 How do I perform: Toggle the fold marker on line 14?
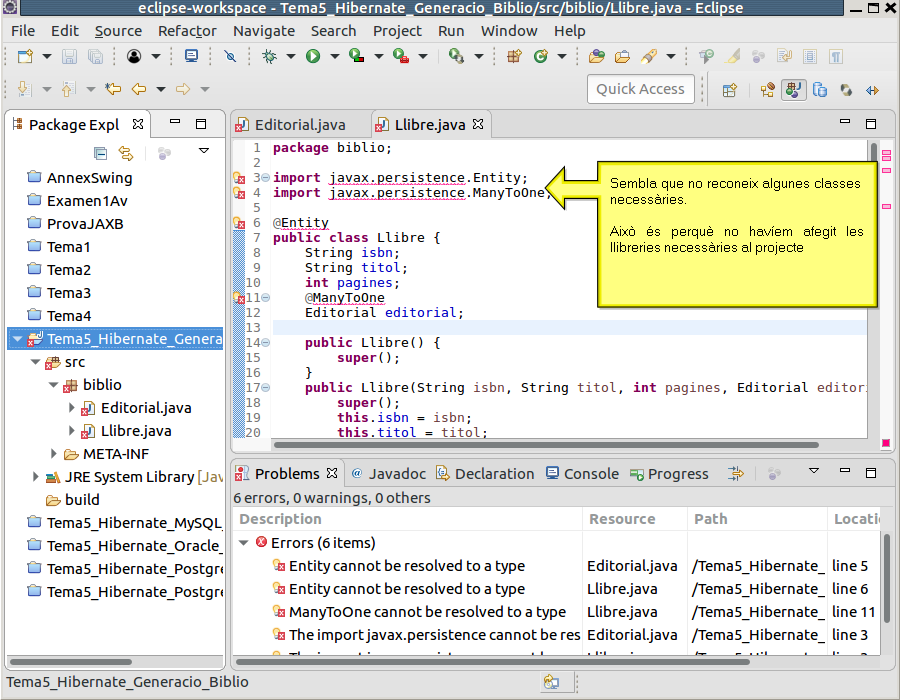tap(265, 343)
